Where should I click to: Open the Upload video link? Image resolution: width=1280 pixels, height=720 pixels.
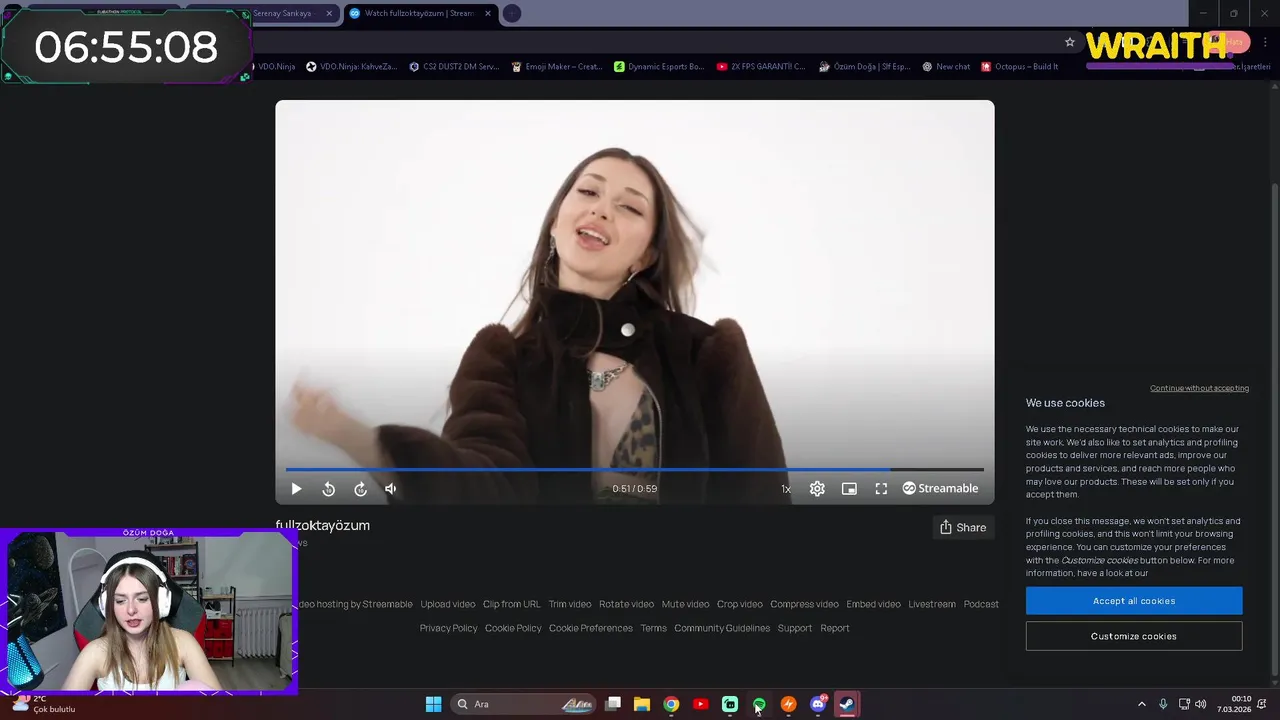447,604
